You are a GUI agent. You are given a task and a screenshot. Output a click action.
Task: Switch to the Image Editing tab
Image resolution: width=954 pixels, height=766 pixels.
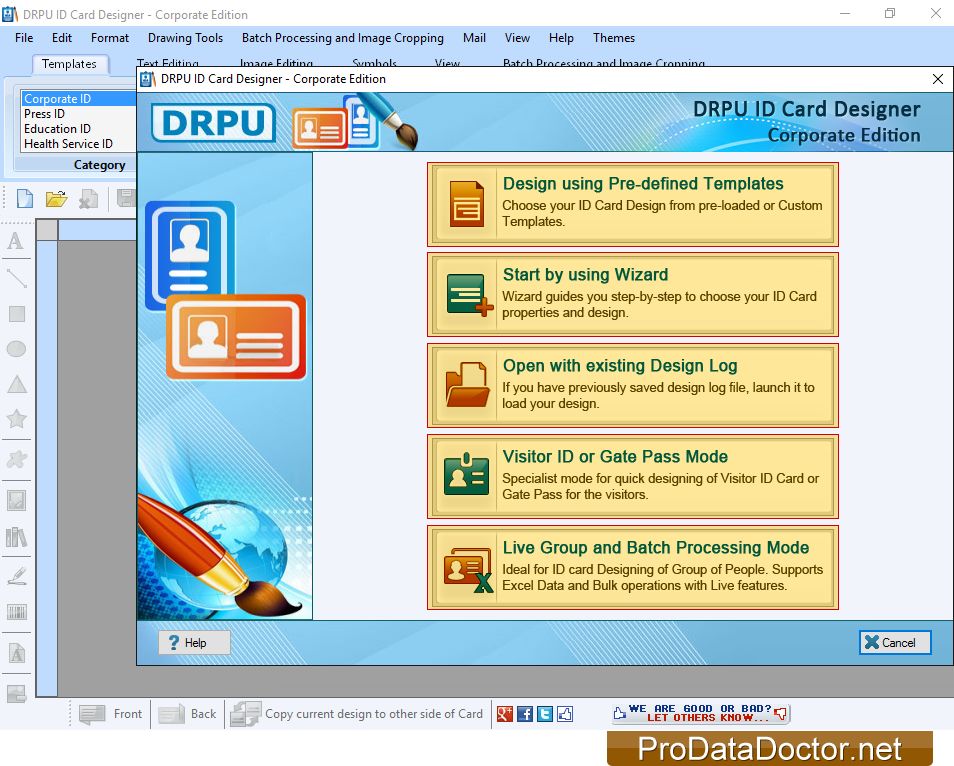(276, 63)
